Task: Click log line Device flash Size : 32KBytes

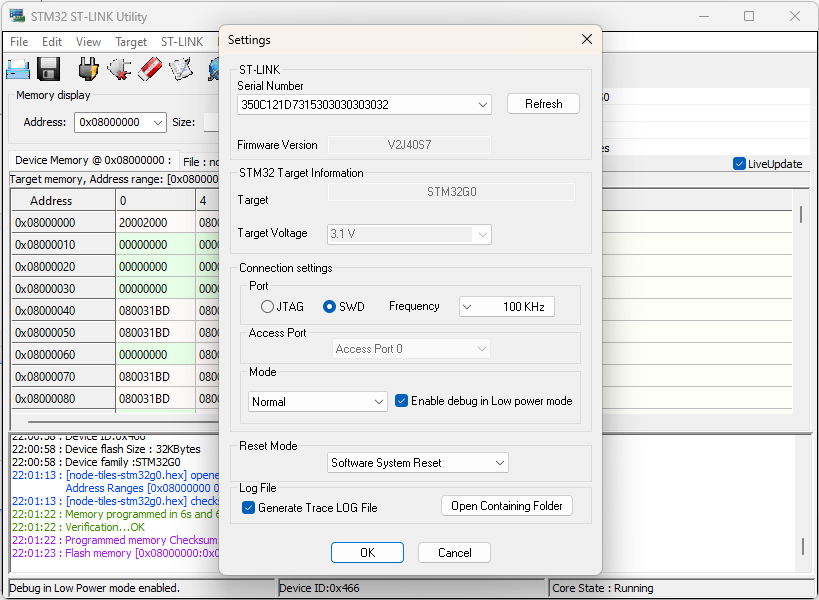Action: [106, 449]
